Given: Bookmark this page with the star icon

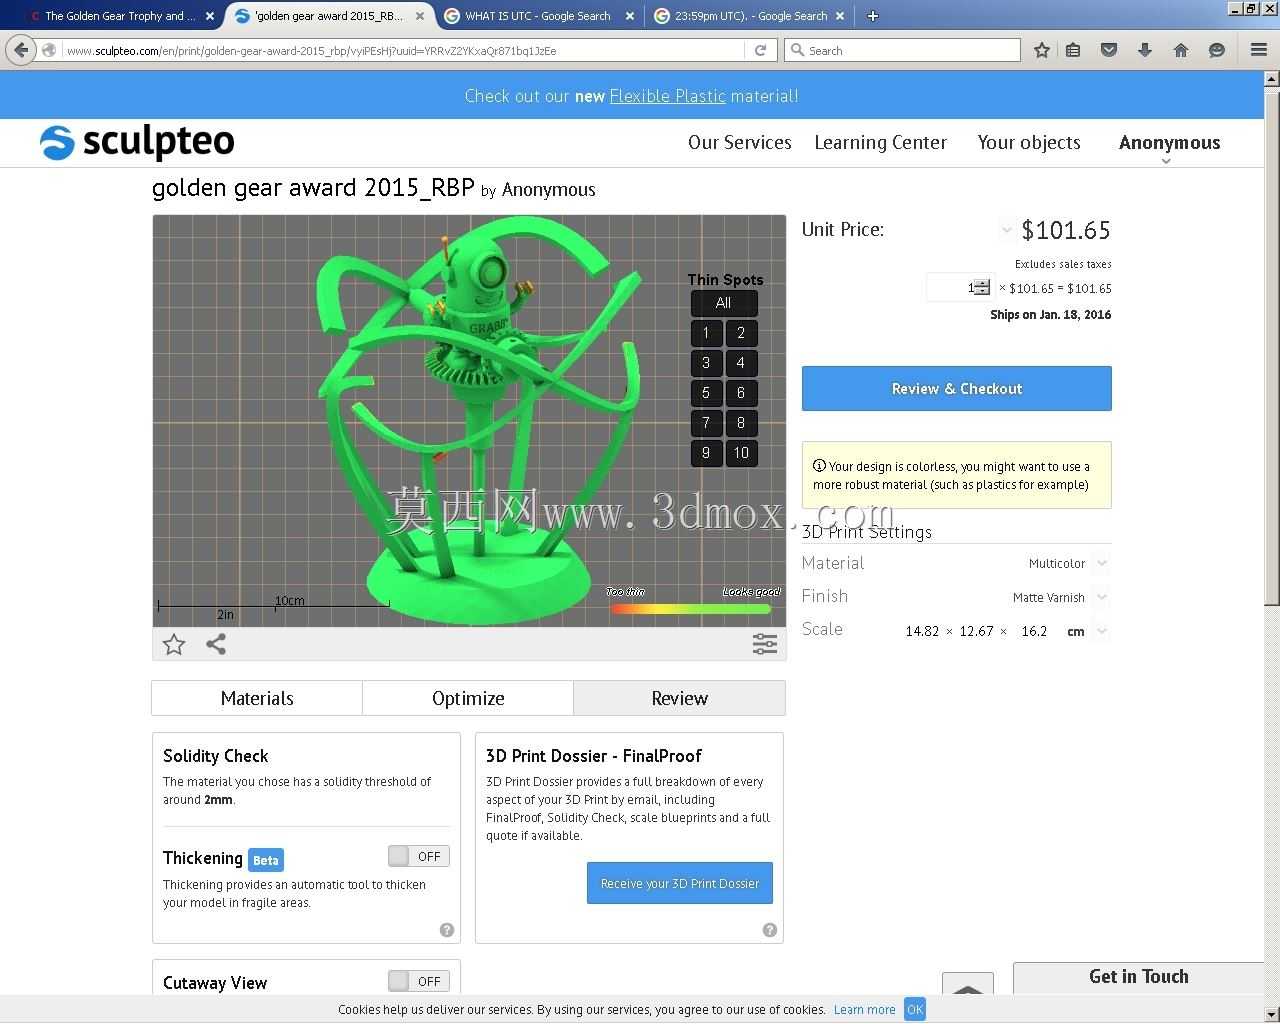Looking at the screenshot, I should click(x=1042, y=50).
